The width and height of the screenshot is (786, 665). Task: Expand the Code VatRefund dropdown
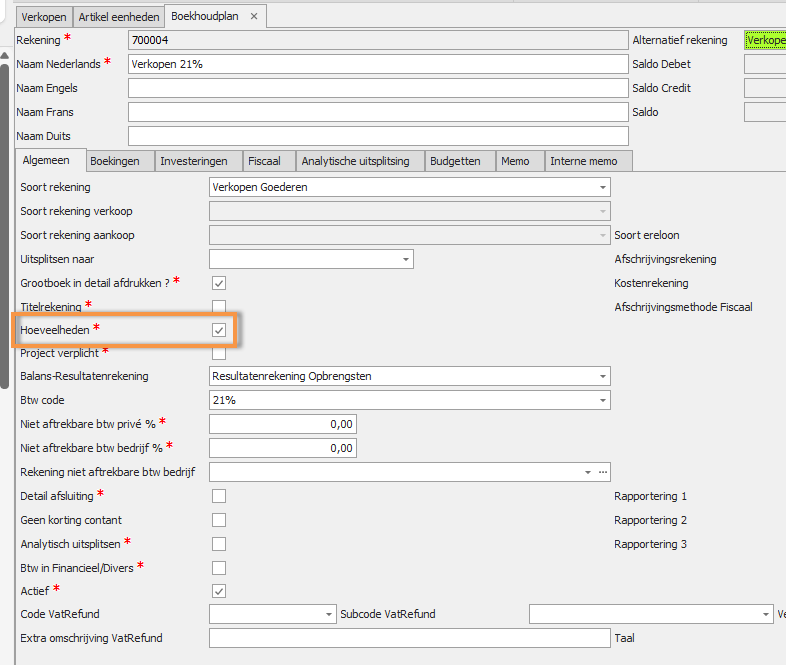coord(329,614)
